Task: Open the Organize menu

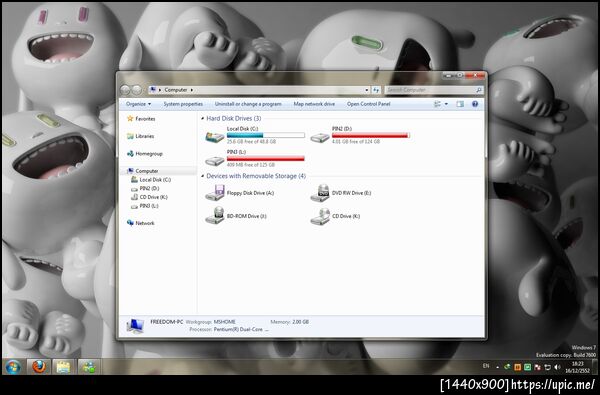Action: coord(138,104)
